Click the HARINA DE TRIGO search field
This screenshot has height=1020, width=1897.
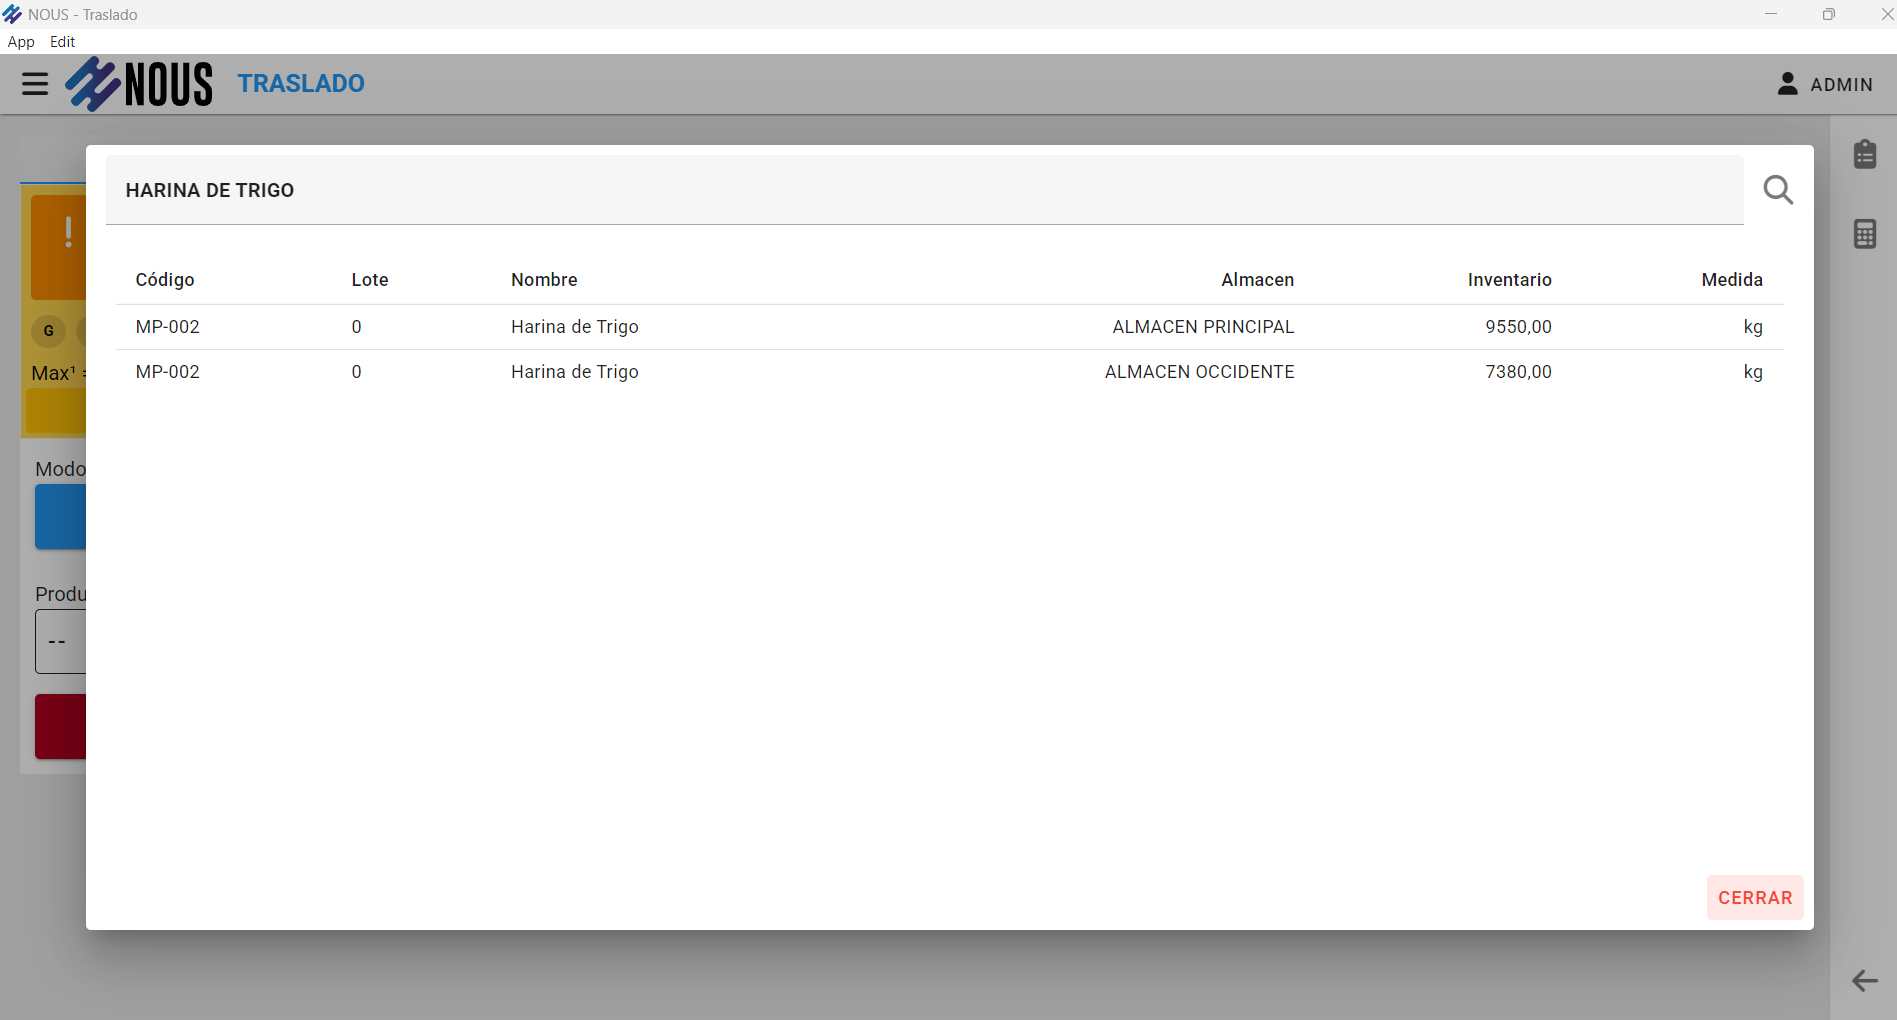pos(924,190)
